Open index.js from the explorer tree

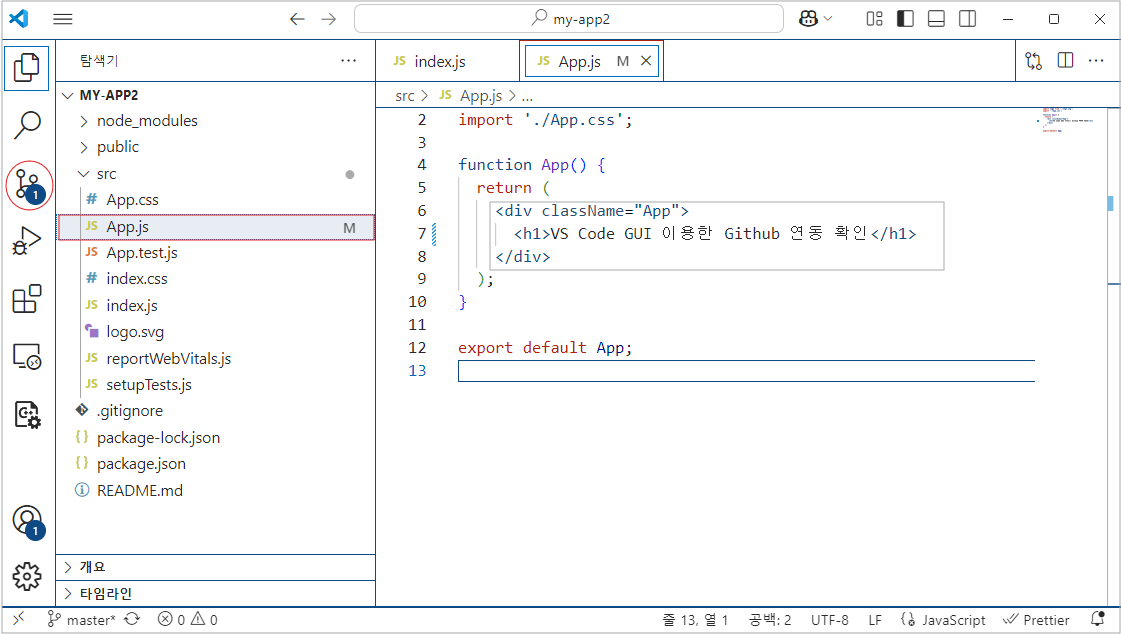point(215,306)
